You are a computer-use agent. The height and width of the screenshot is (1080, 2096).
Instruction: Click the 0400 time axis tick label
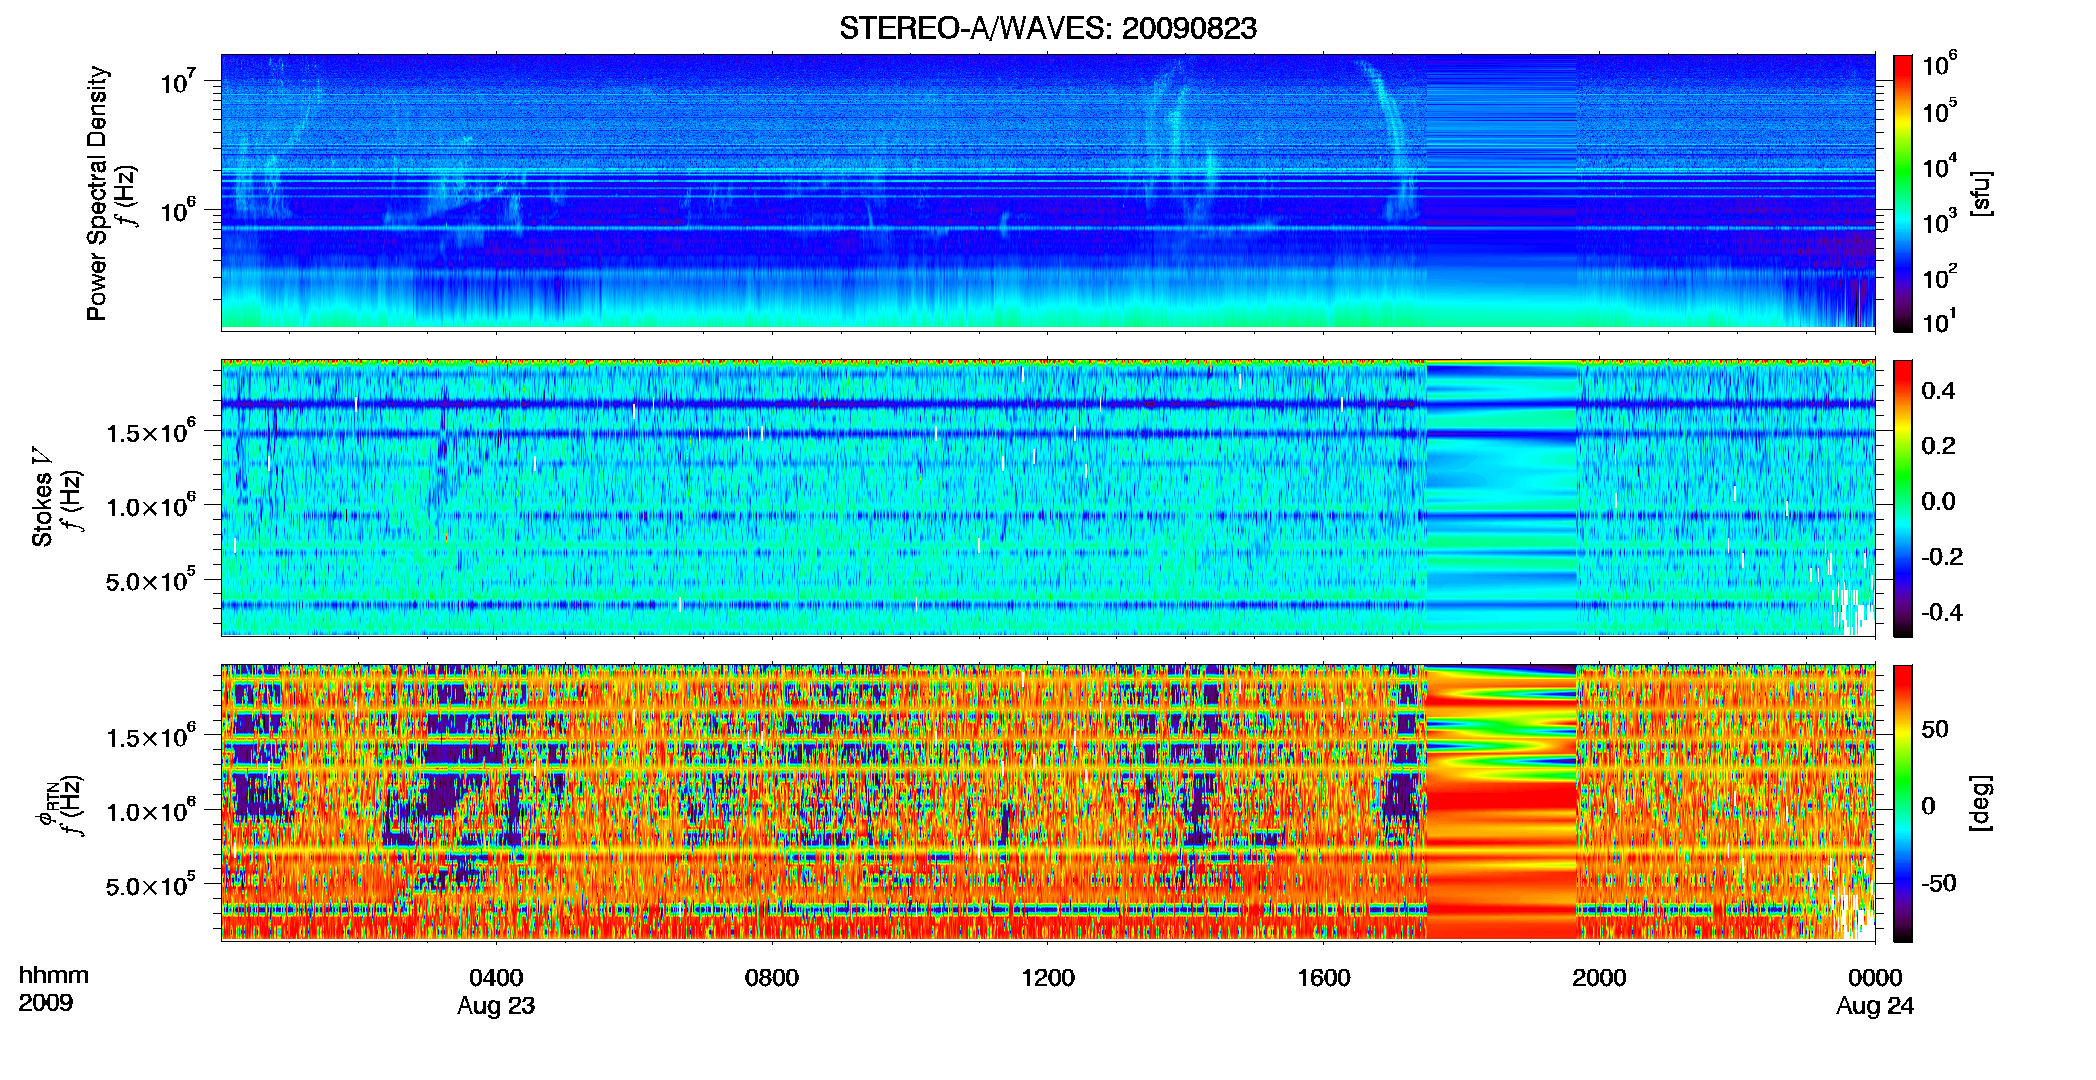pyautogui.click(x=496, y=978)
